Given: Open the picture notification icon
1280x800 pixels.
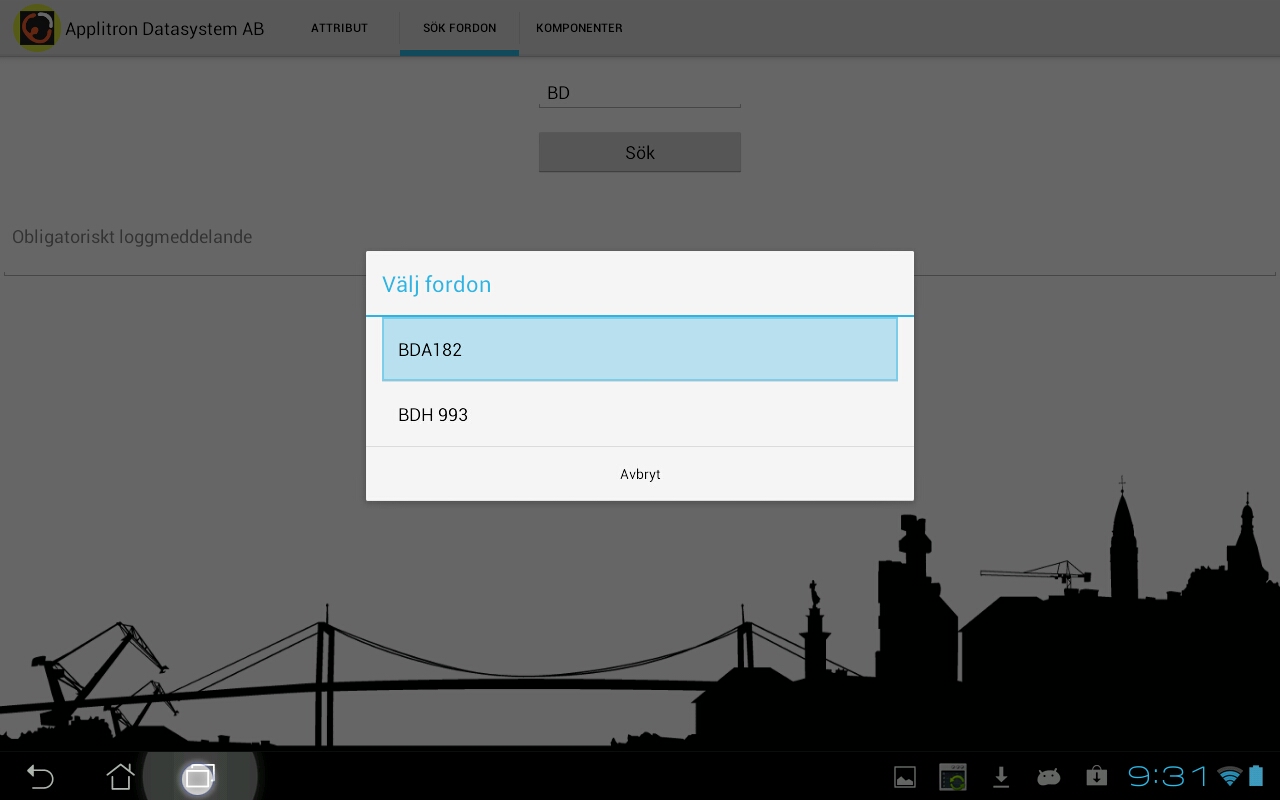Looking at the screenshot, I should (904, 777).
